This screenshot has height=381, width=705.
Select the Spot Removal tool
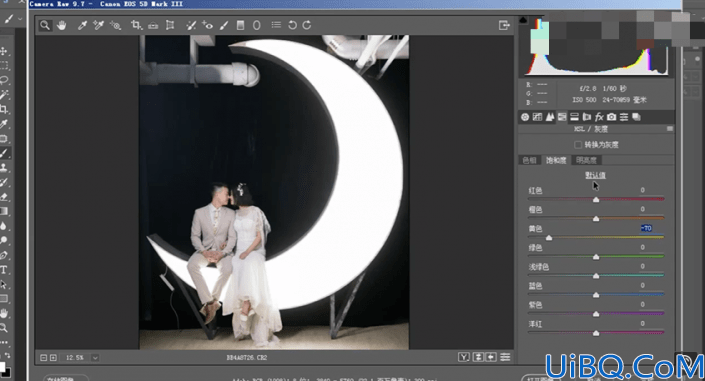(191, 25)
